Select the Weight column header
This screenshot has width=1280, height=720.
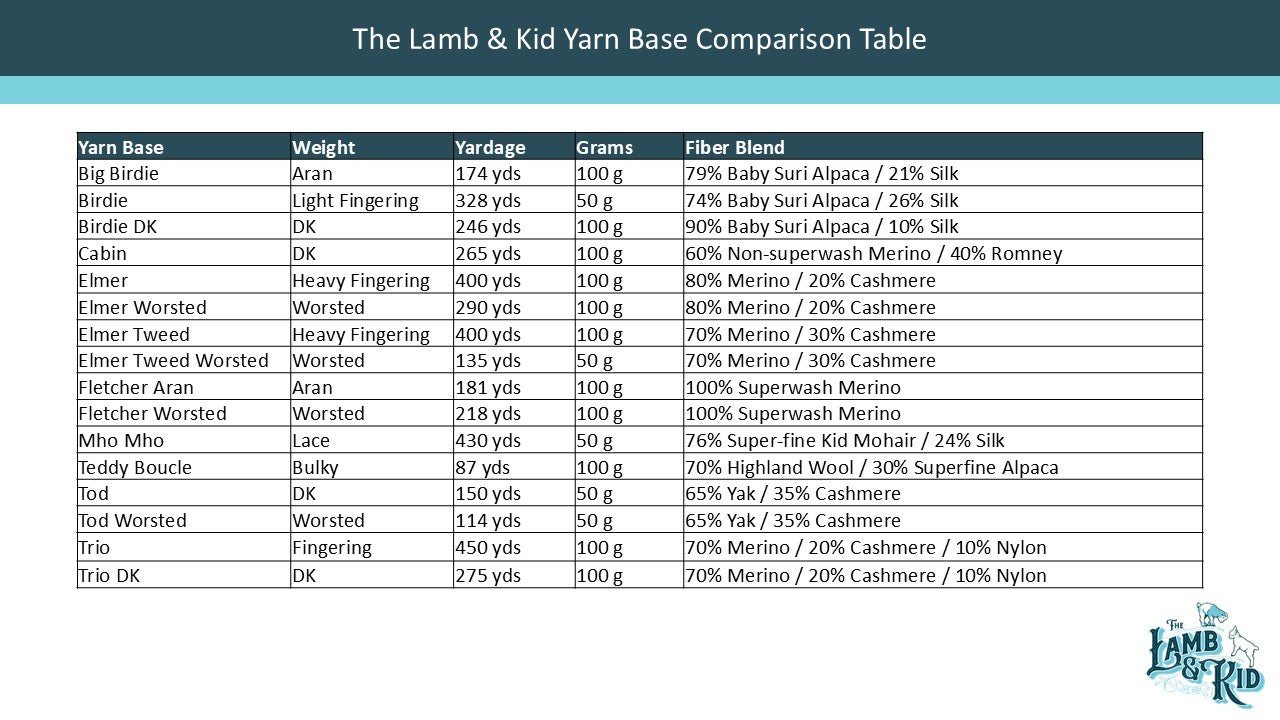pos(323,147)
